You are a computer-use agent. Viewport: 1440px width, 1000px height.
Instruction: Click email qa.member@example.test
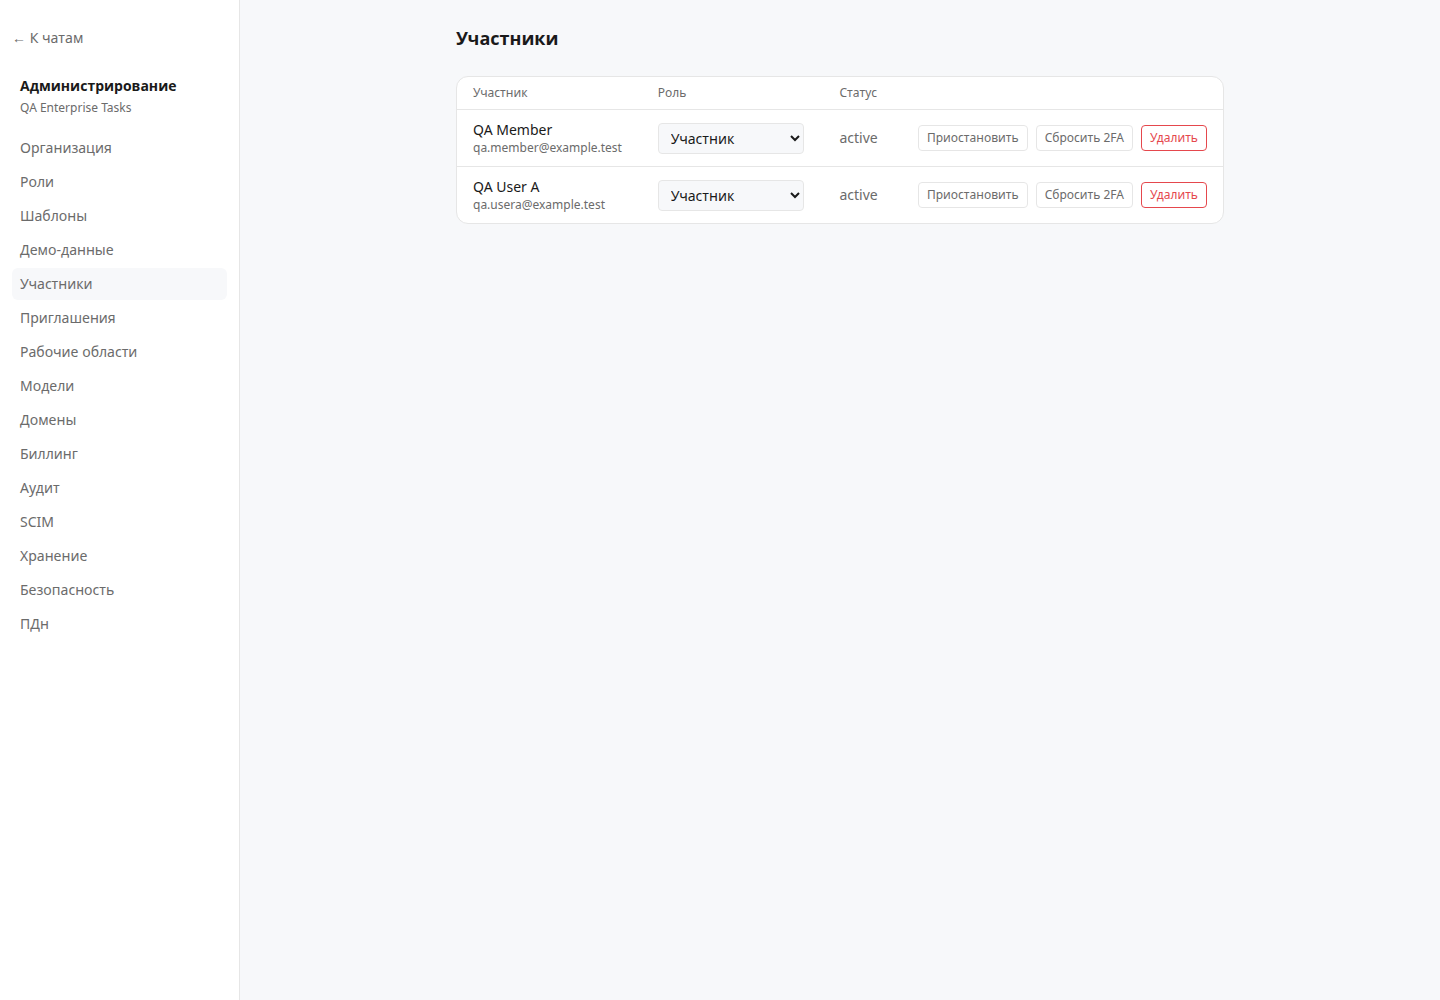[547, 148]
